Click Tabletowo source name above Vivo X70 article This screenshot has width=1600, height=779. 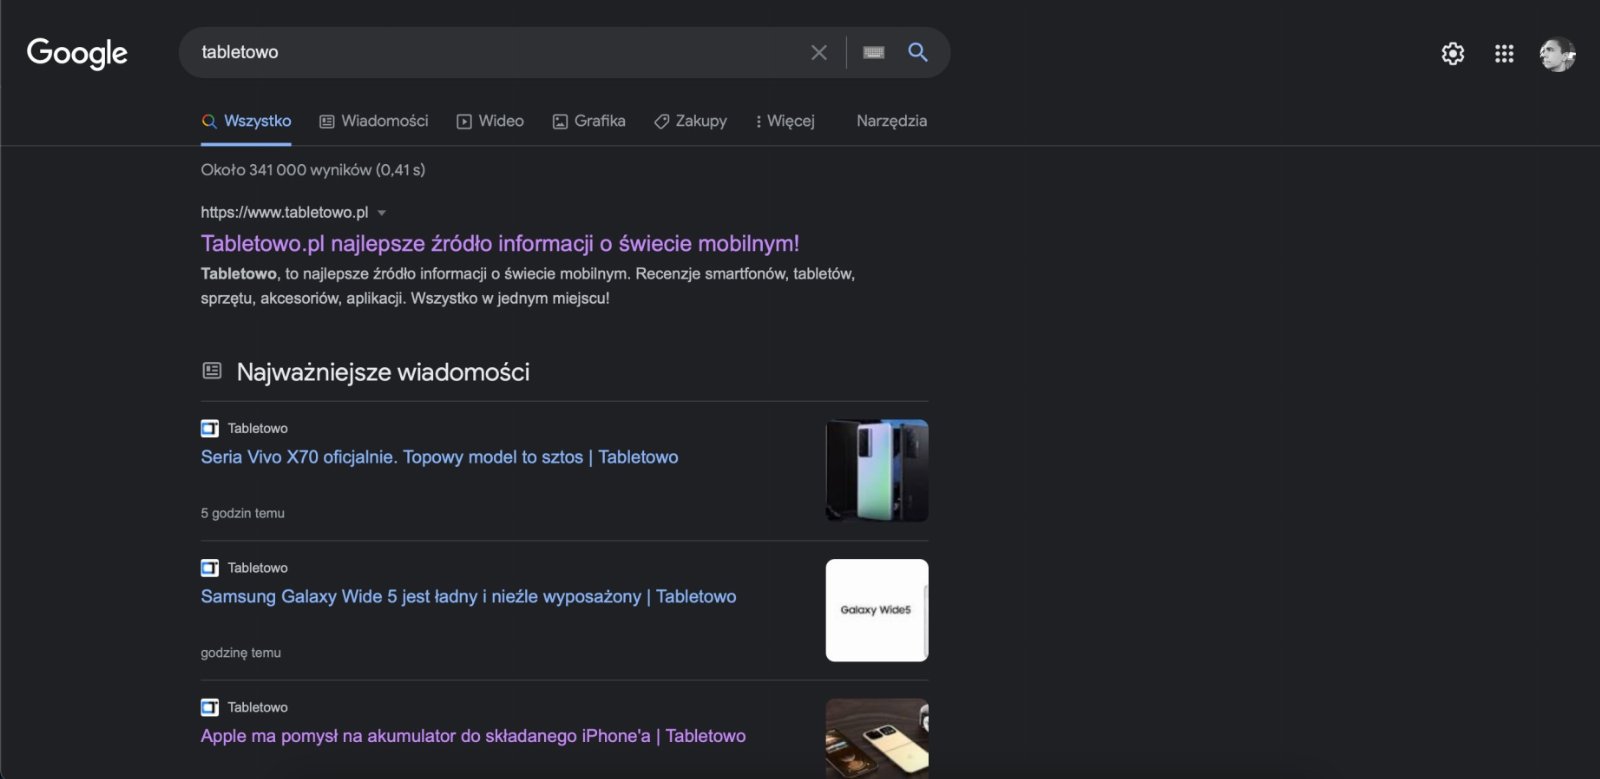258,428
